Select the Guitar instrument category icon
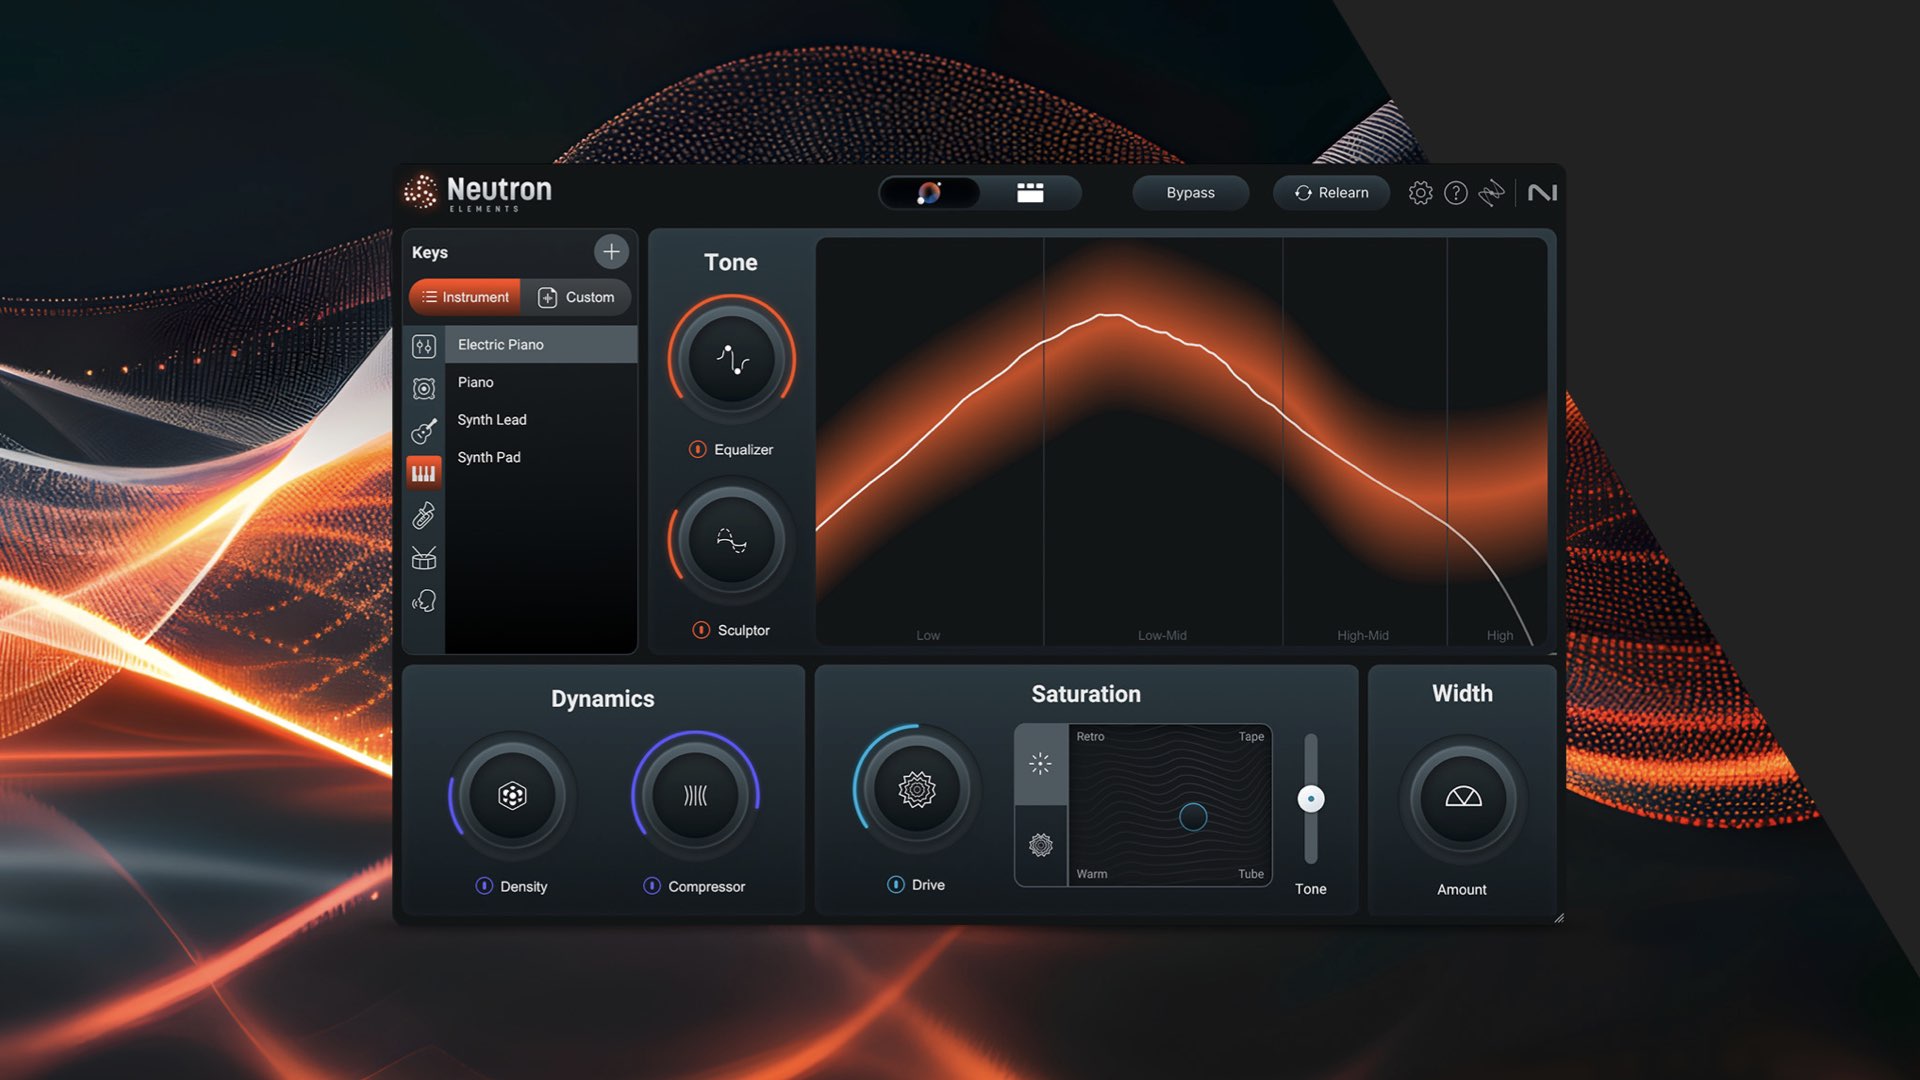 [424, 430]
